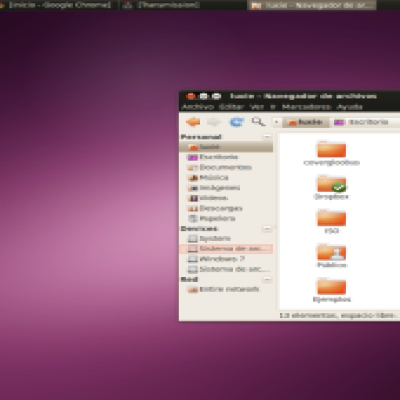Open Descargas in the sidebar
This screenshot has width=400, height=400.
(226, 208)
